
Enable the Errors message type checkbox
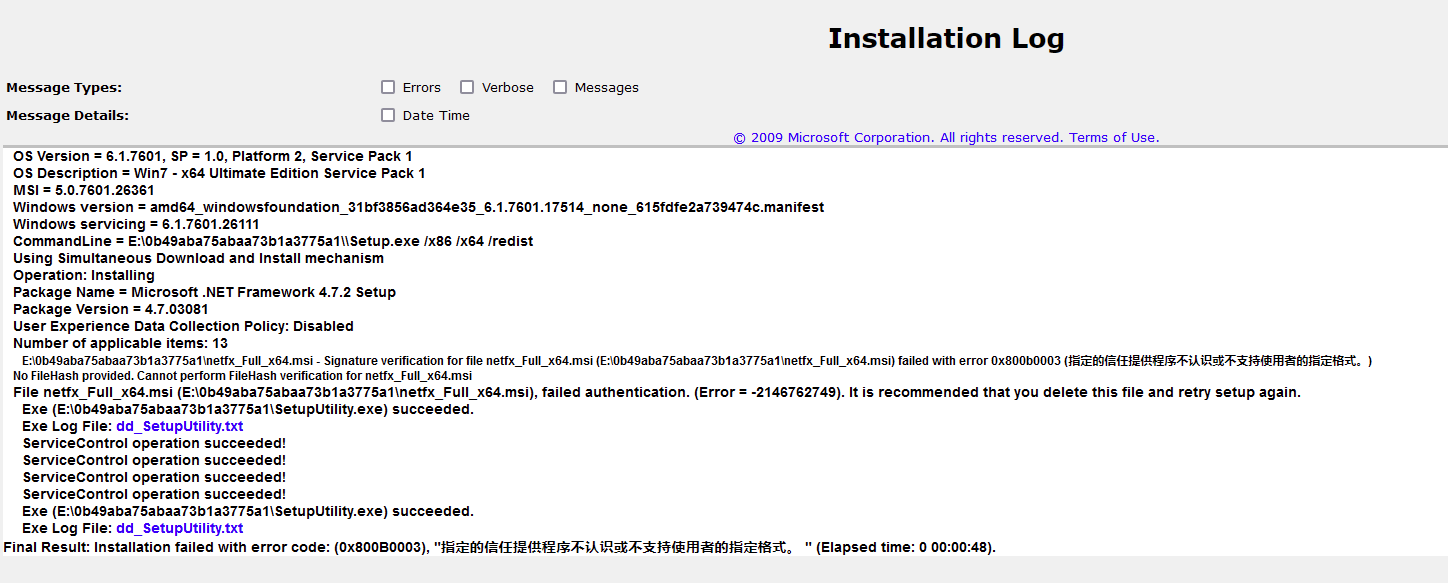tap(388, 87)
